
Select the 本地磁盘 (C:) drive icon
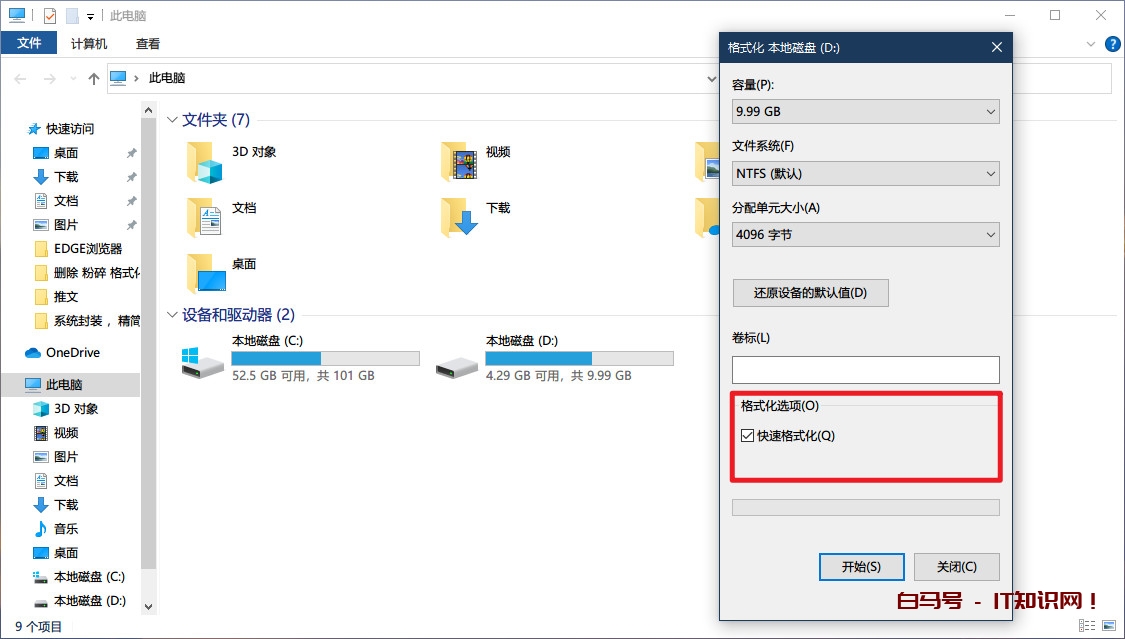click(202, 362)
